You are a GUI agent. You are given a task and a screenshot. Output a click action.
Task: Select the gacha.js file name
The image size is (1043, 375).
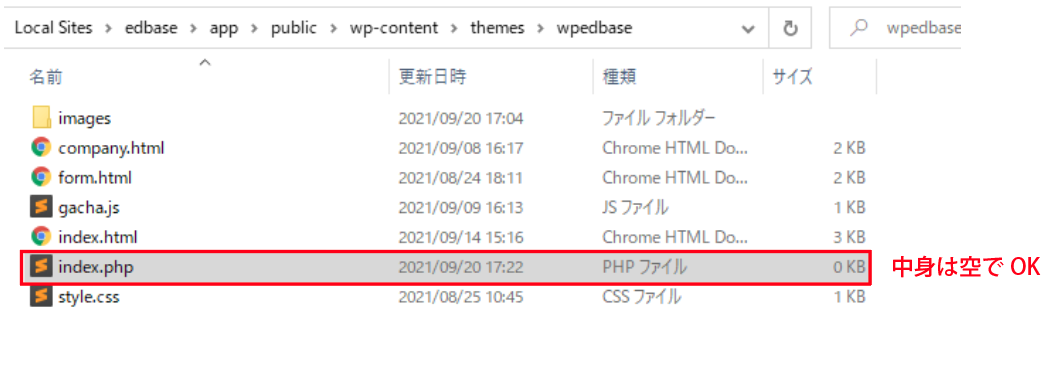pyautogui.click(x=89, y=207)
